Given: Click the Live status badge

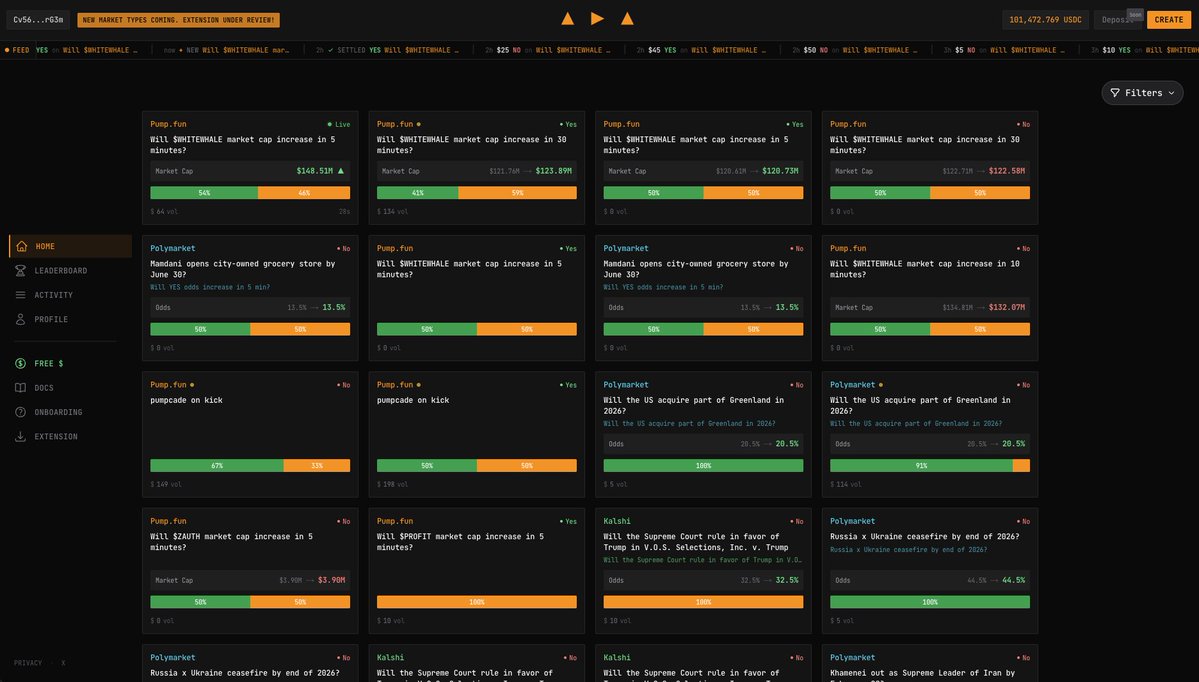Looking at the screenshot, I should click(339, 124).
